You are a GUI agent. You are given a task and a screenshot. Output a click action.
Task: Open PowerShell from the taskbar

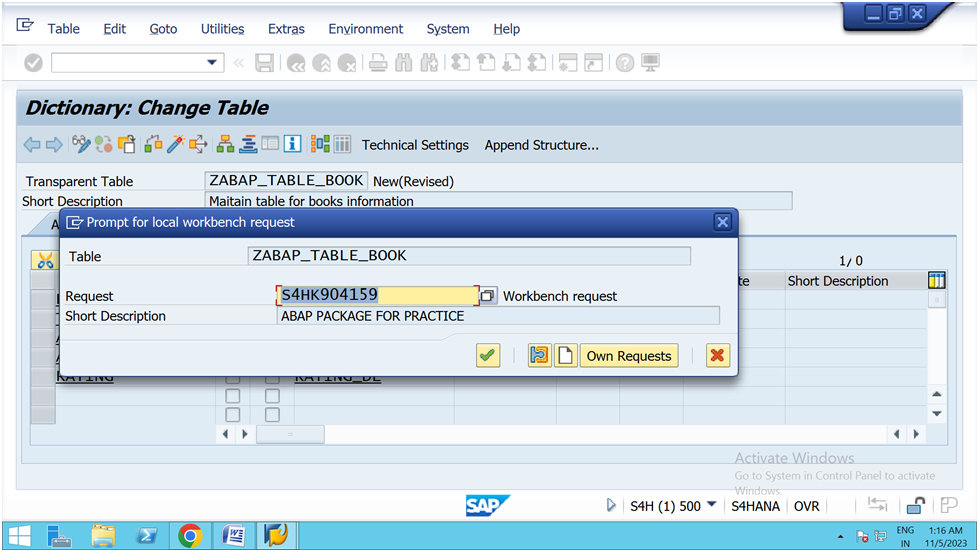[147, 536]
